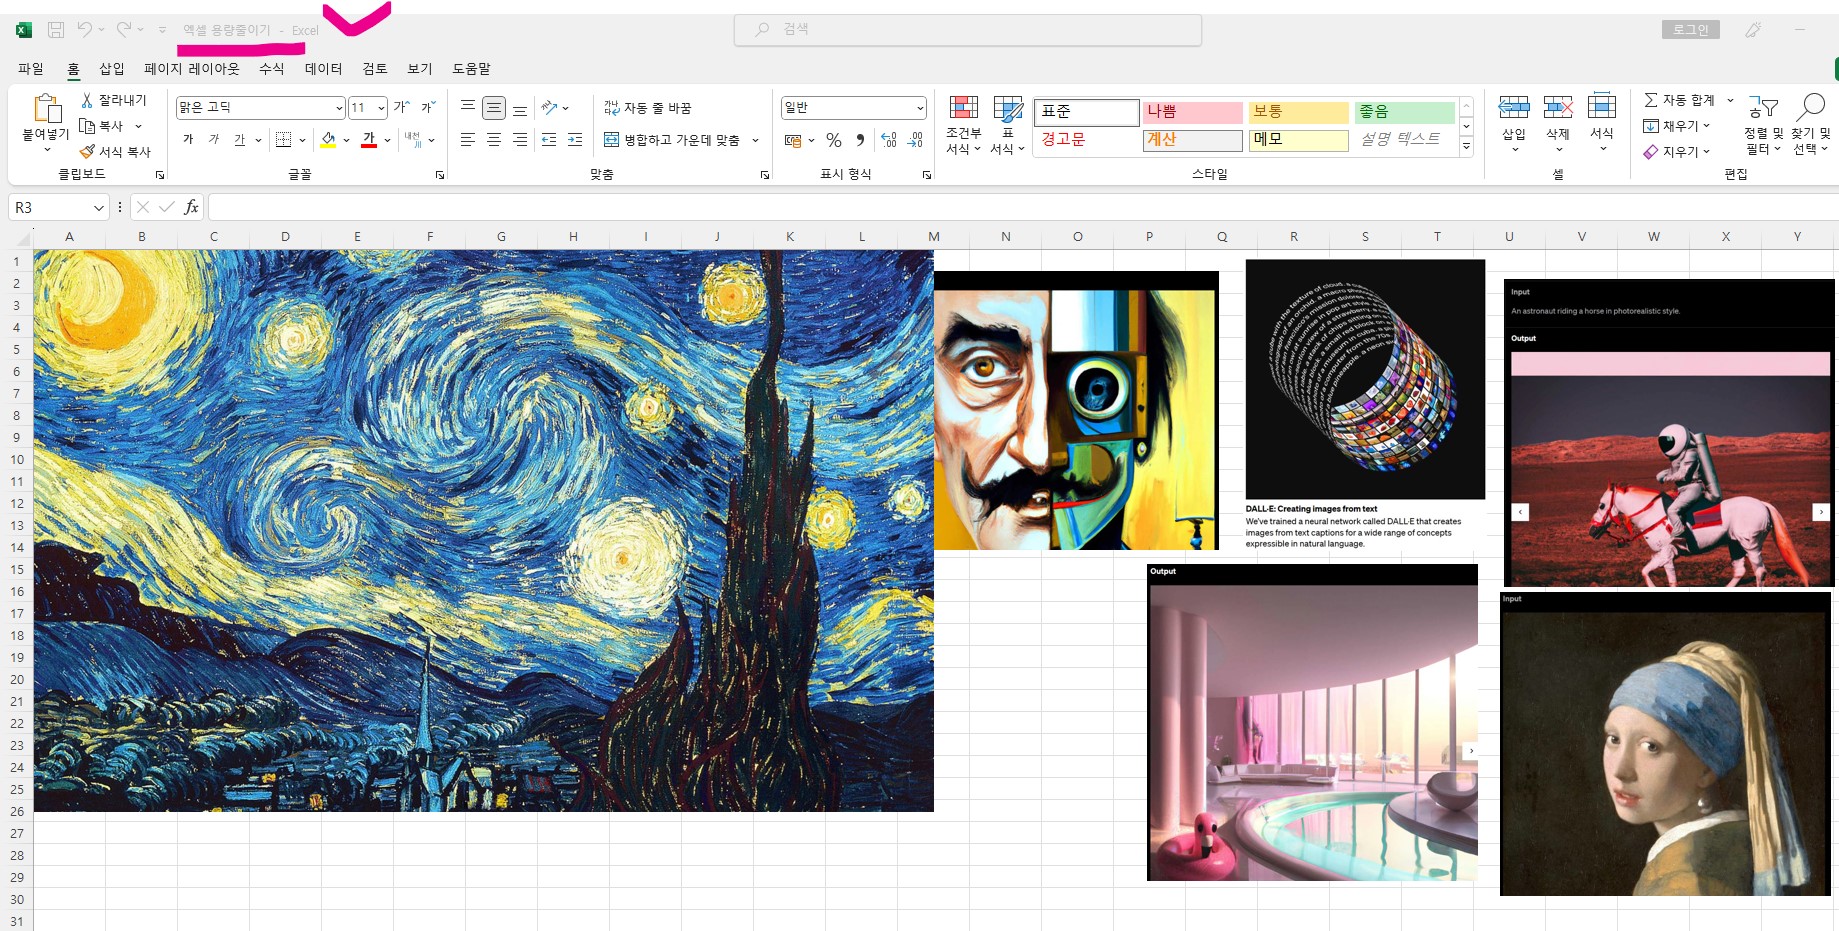The image size is (1839, 931).
Task: Click the Insert Function fx icon
Action: [x=191, y=207]
